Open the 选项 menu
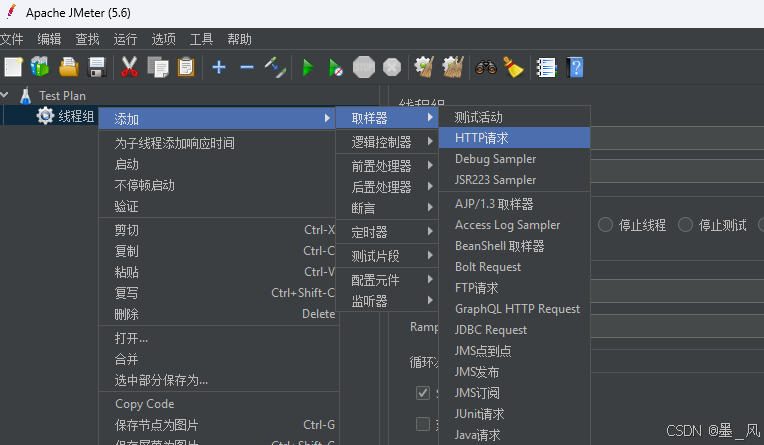Screen dimensions: 764x445 (x=163, y=39)
